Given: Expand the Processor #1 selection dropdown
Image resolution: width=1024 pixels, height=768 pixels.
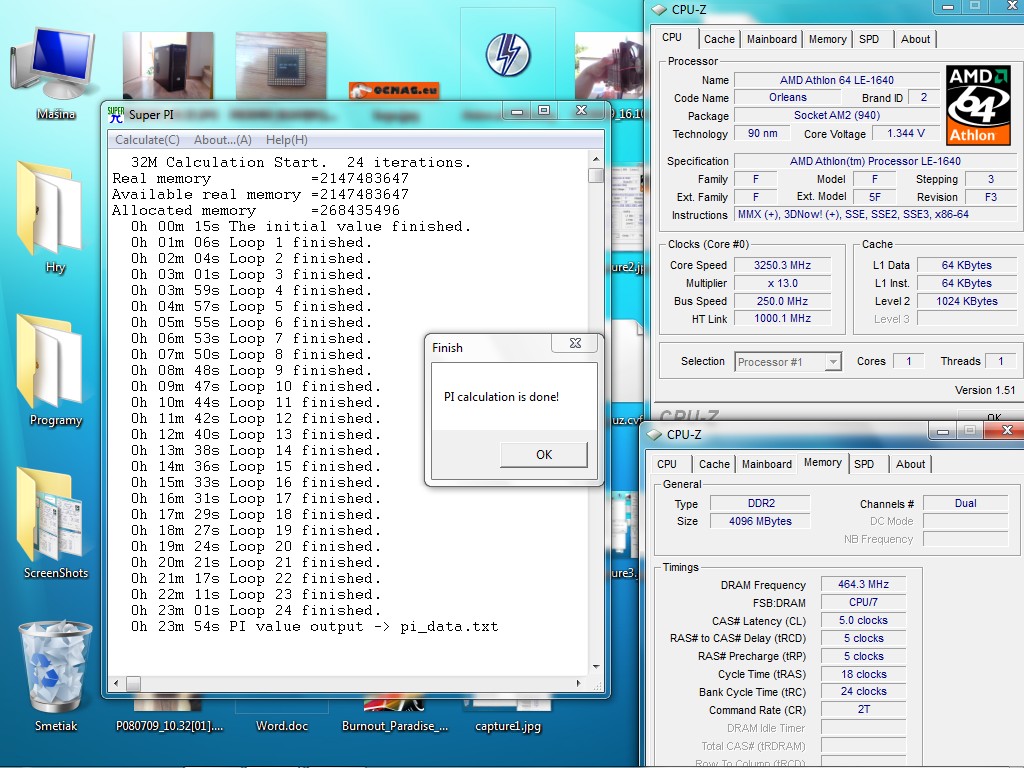Looking at the screenshot, I should 833,362.
